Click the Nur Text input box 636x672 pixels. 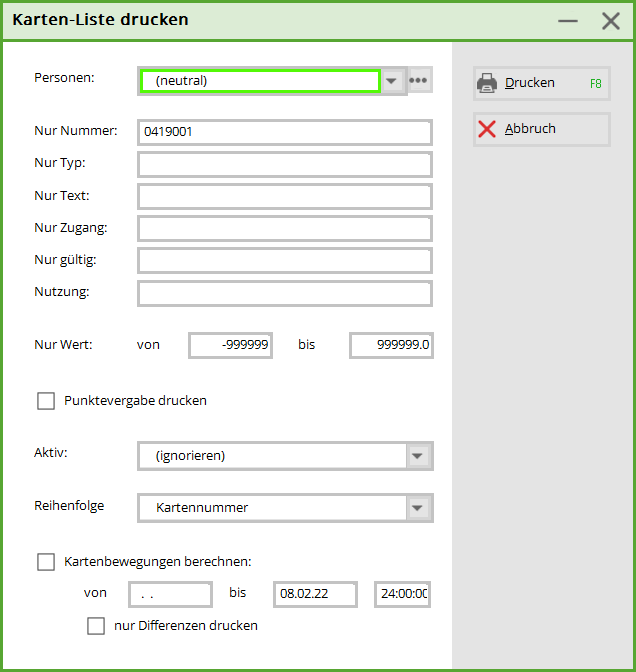(x=285, y=196)
